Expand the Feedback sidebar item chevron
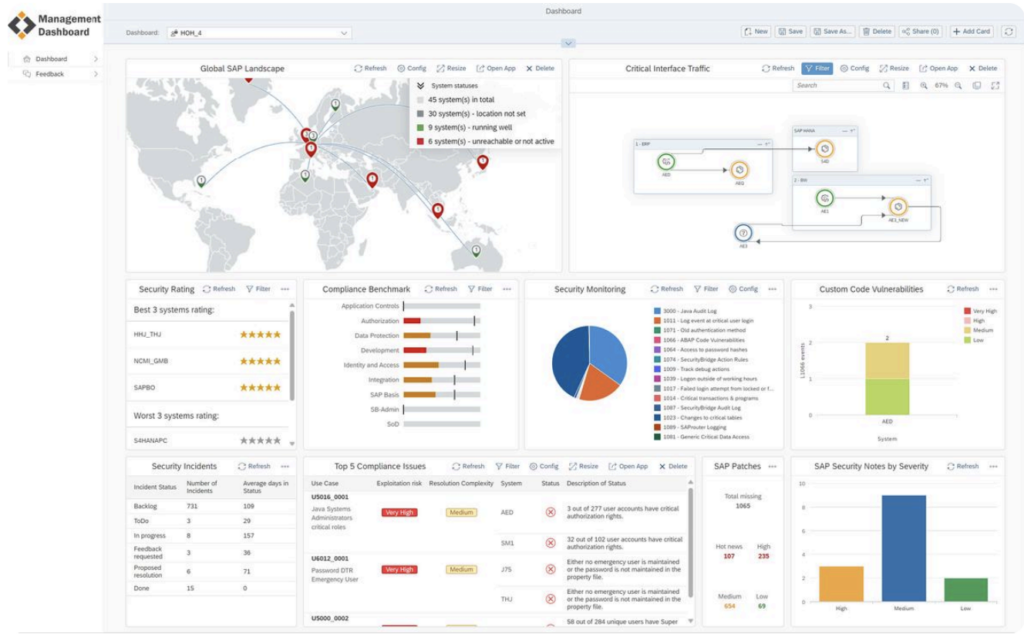 point(95,74)
